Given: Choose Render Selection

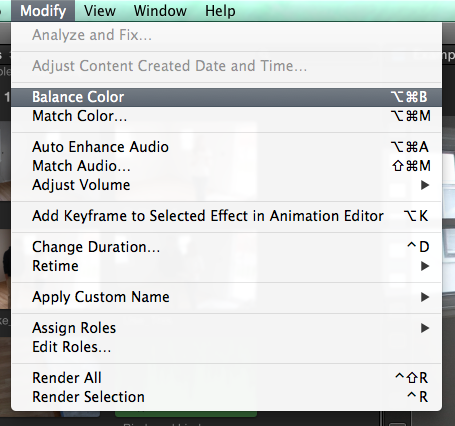Looking at the screenshot, I should pyautogui.click(x=226, y=397).
